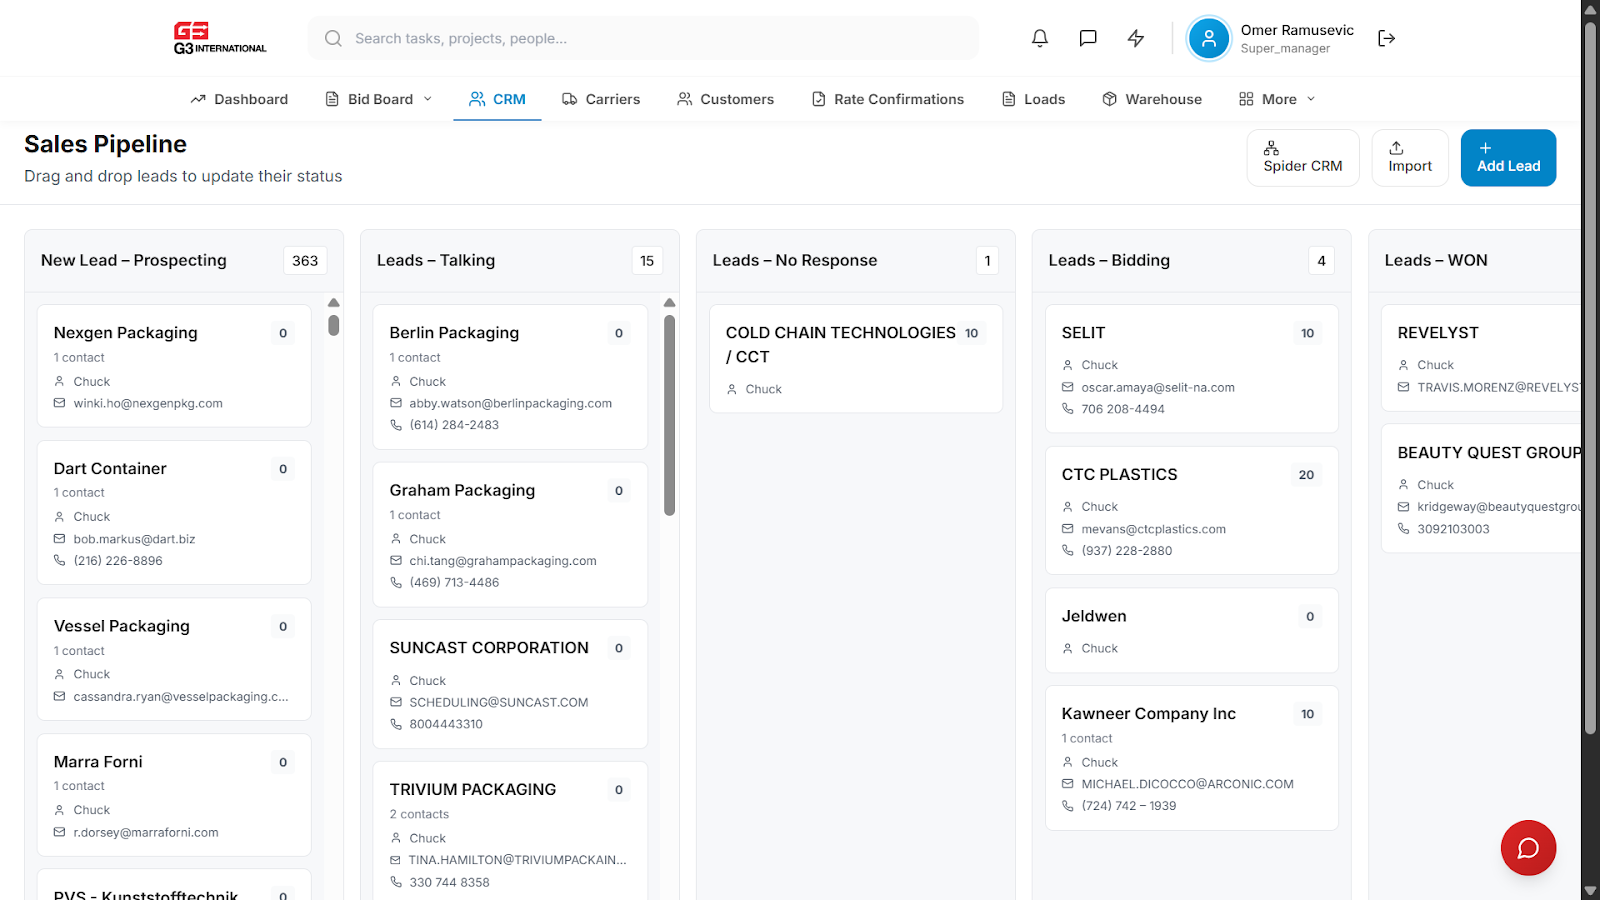Click the phone icon on CTC PLASTICS card
This screenshot has width=1600, height=900.
1068,551
